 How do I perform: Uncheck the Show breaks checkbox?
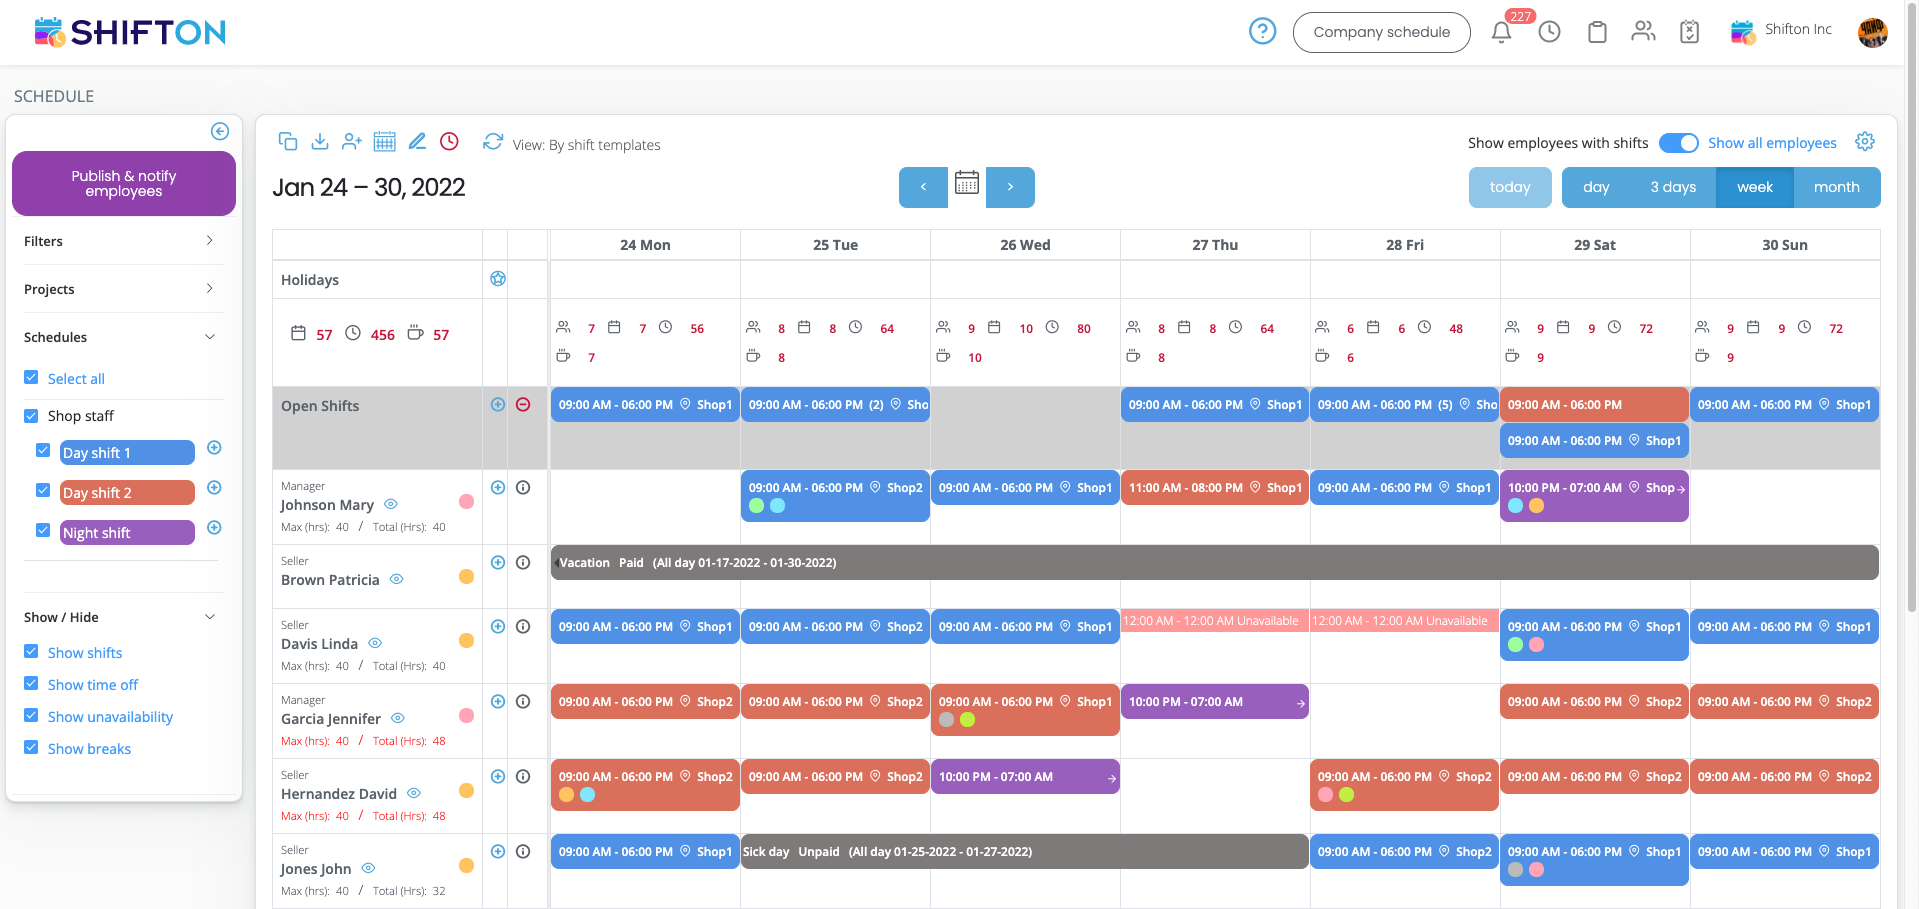pyautogui.click(x=31, y=748)
